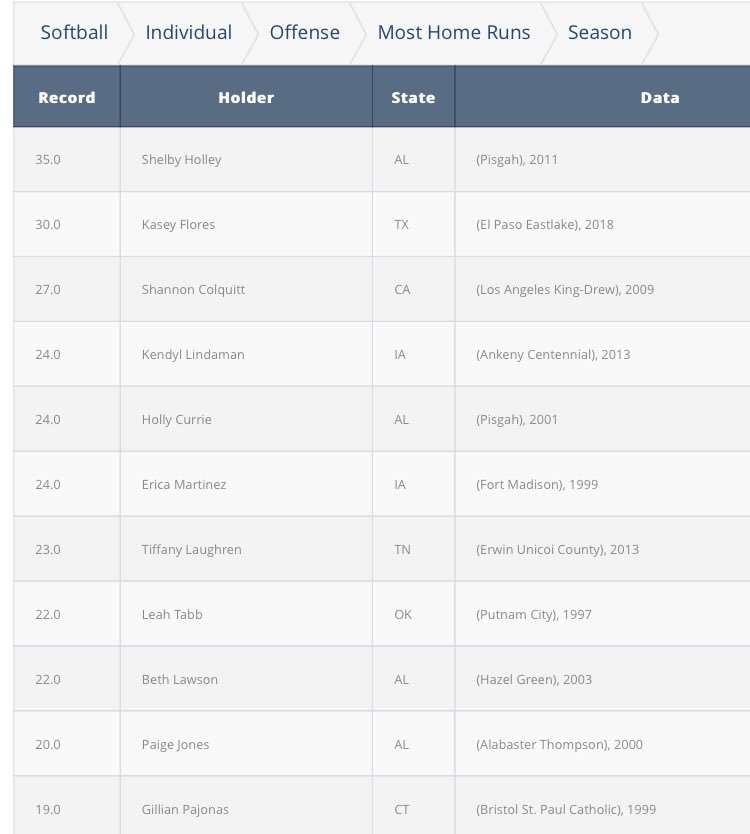Open the Individual breadcrumb
Viewport: 750px width, 834px height.
pos(188,32)
